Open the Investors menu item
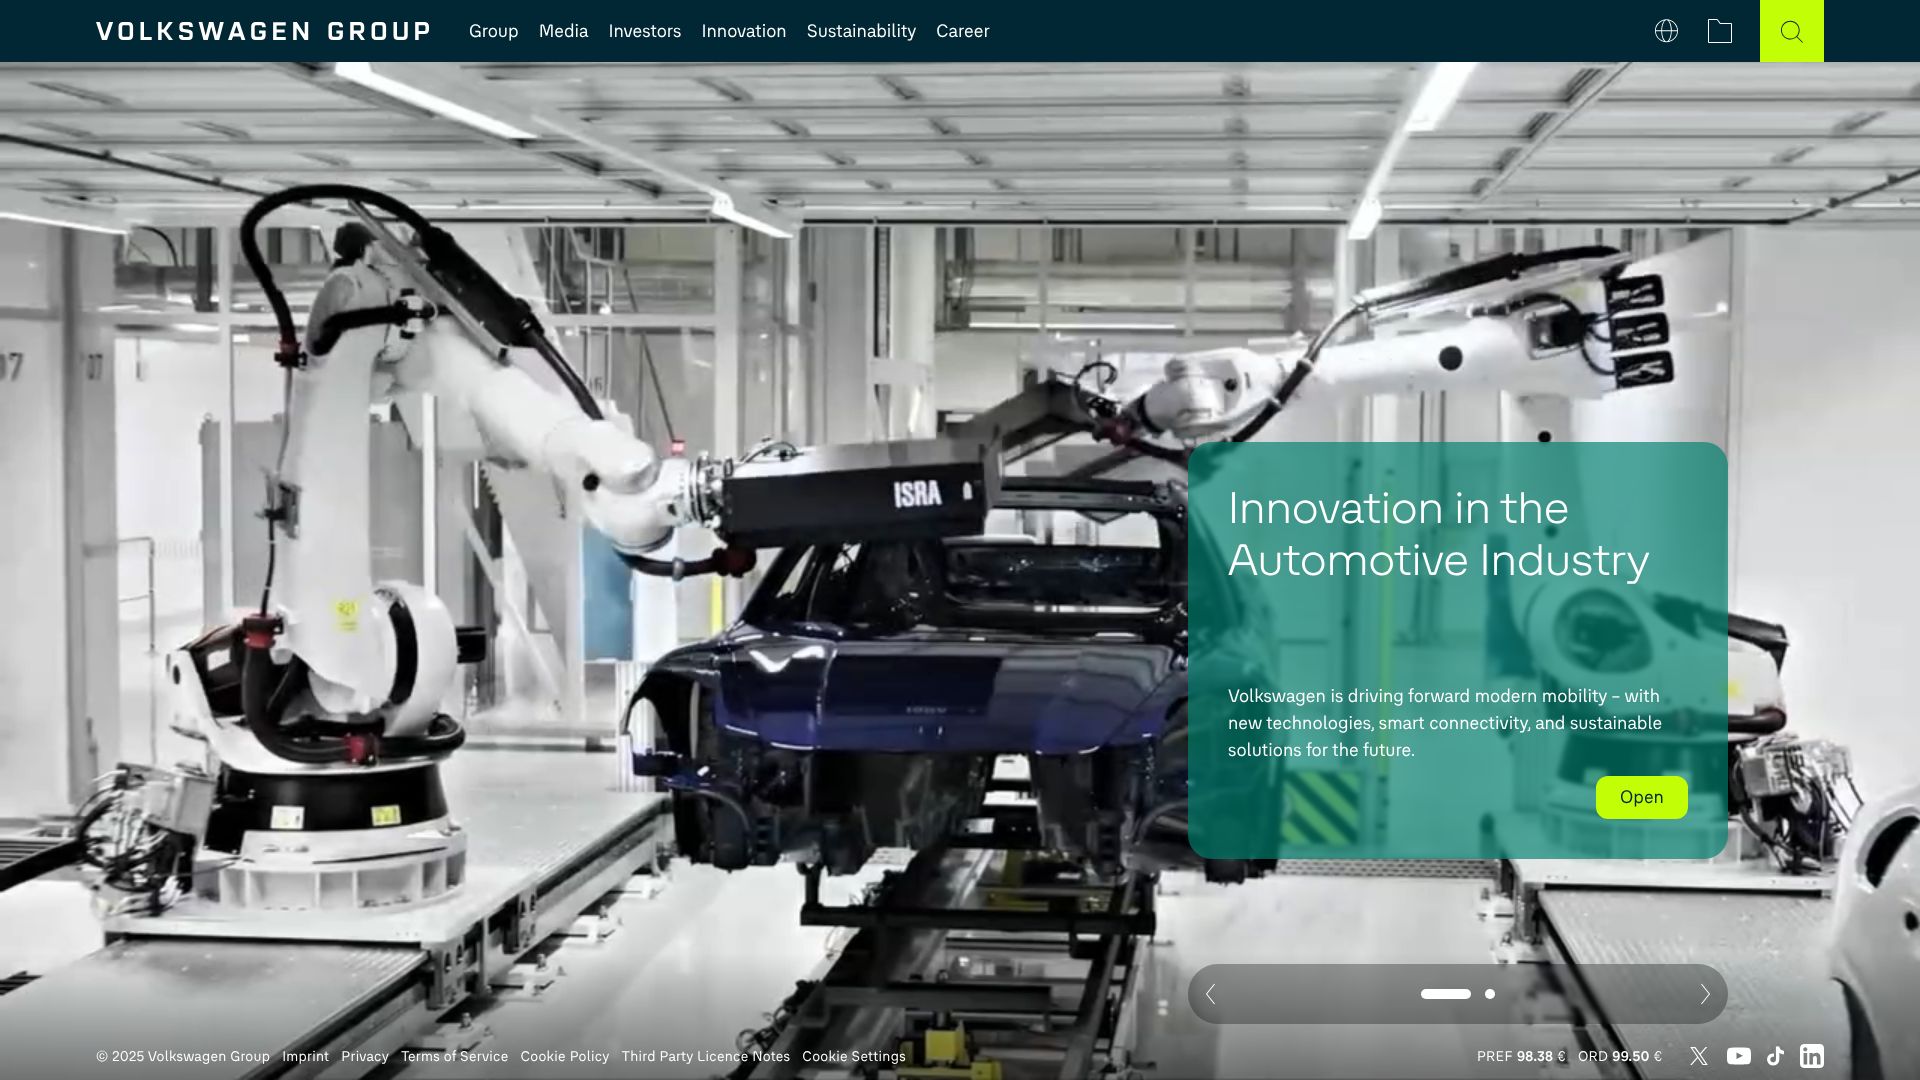 (x=644, y=31)
